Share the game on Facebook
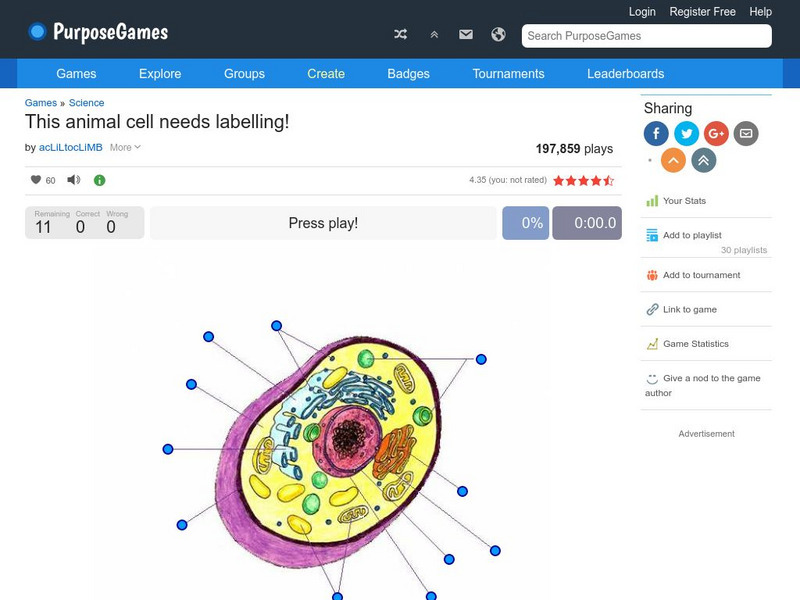 pyautogui.click(x=656, y=133)
